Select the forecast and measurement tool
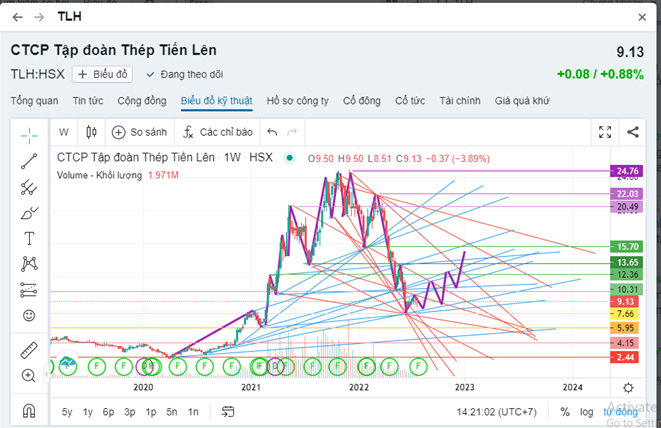This screenshot has width=661, height=428. click(x=29, y=290)
